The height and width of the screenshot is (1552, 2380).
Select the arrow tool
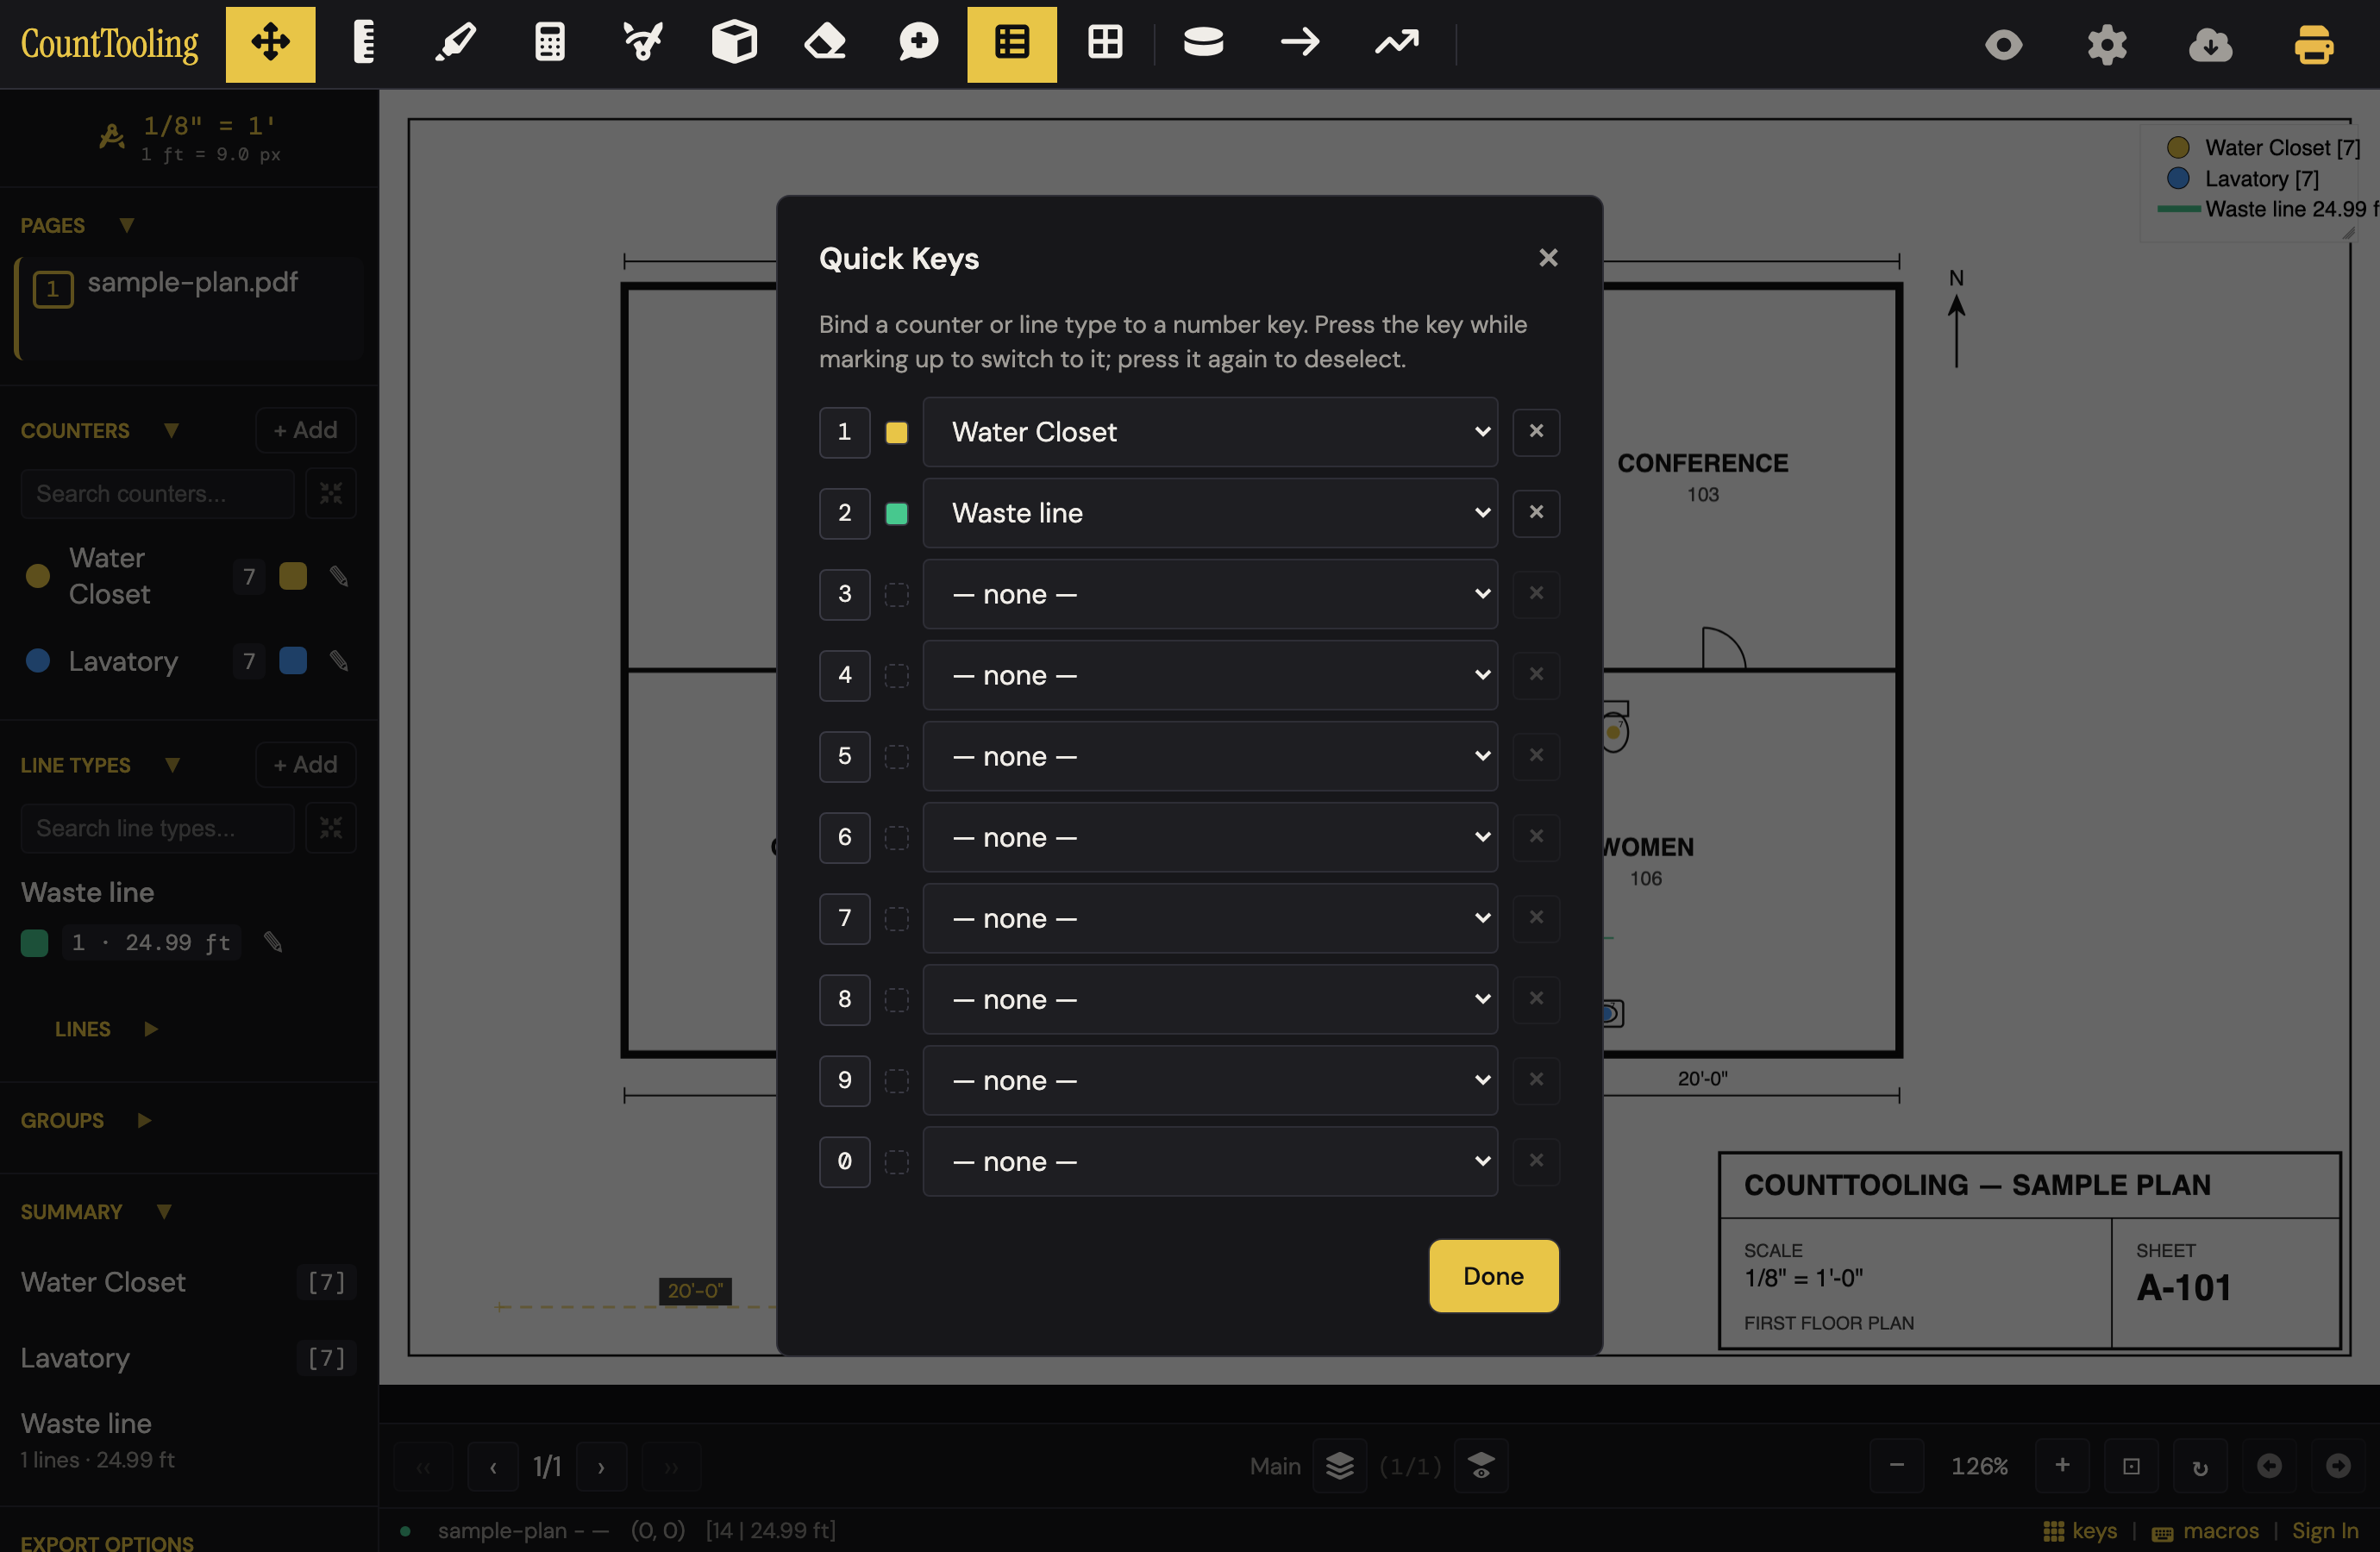(x=1300, y=44)
